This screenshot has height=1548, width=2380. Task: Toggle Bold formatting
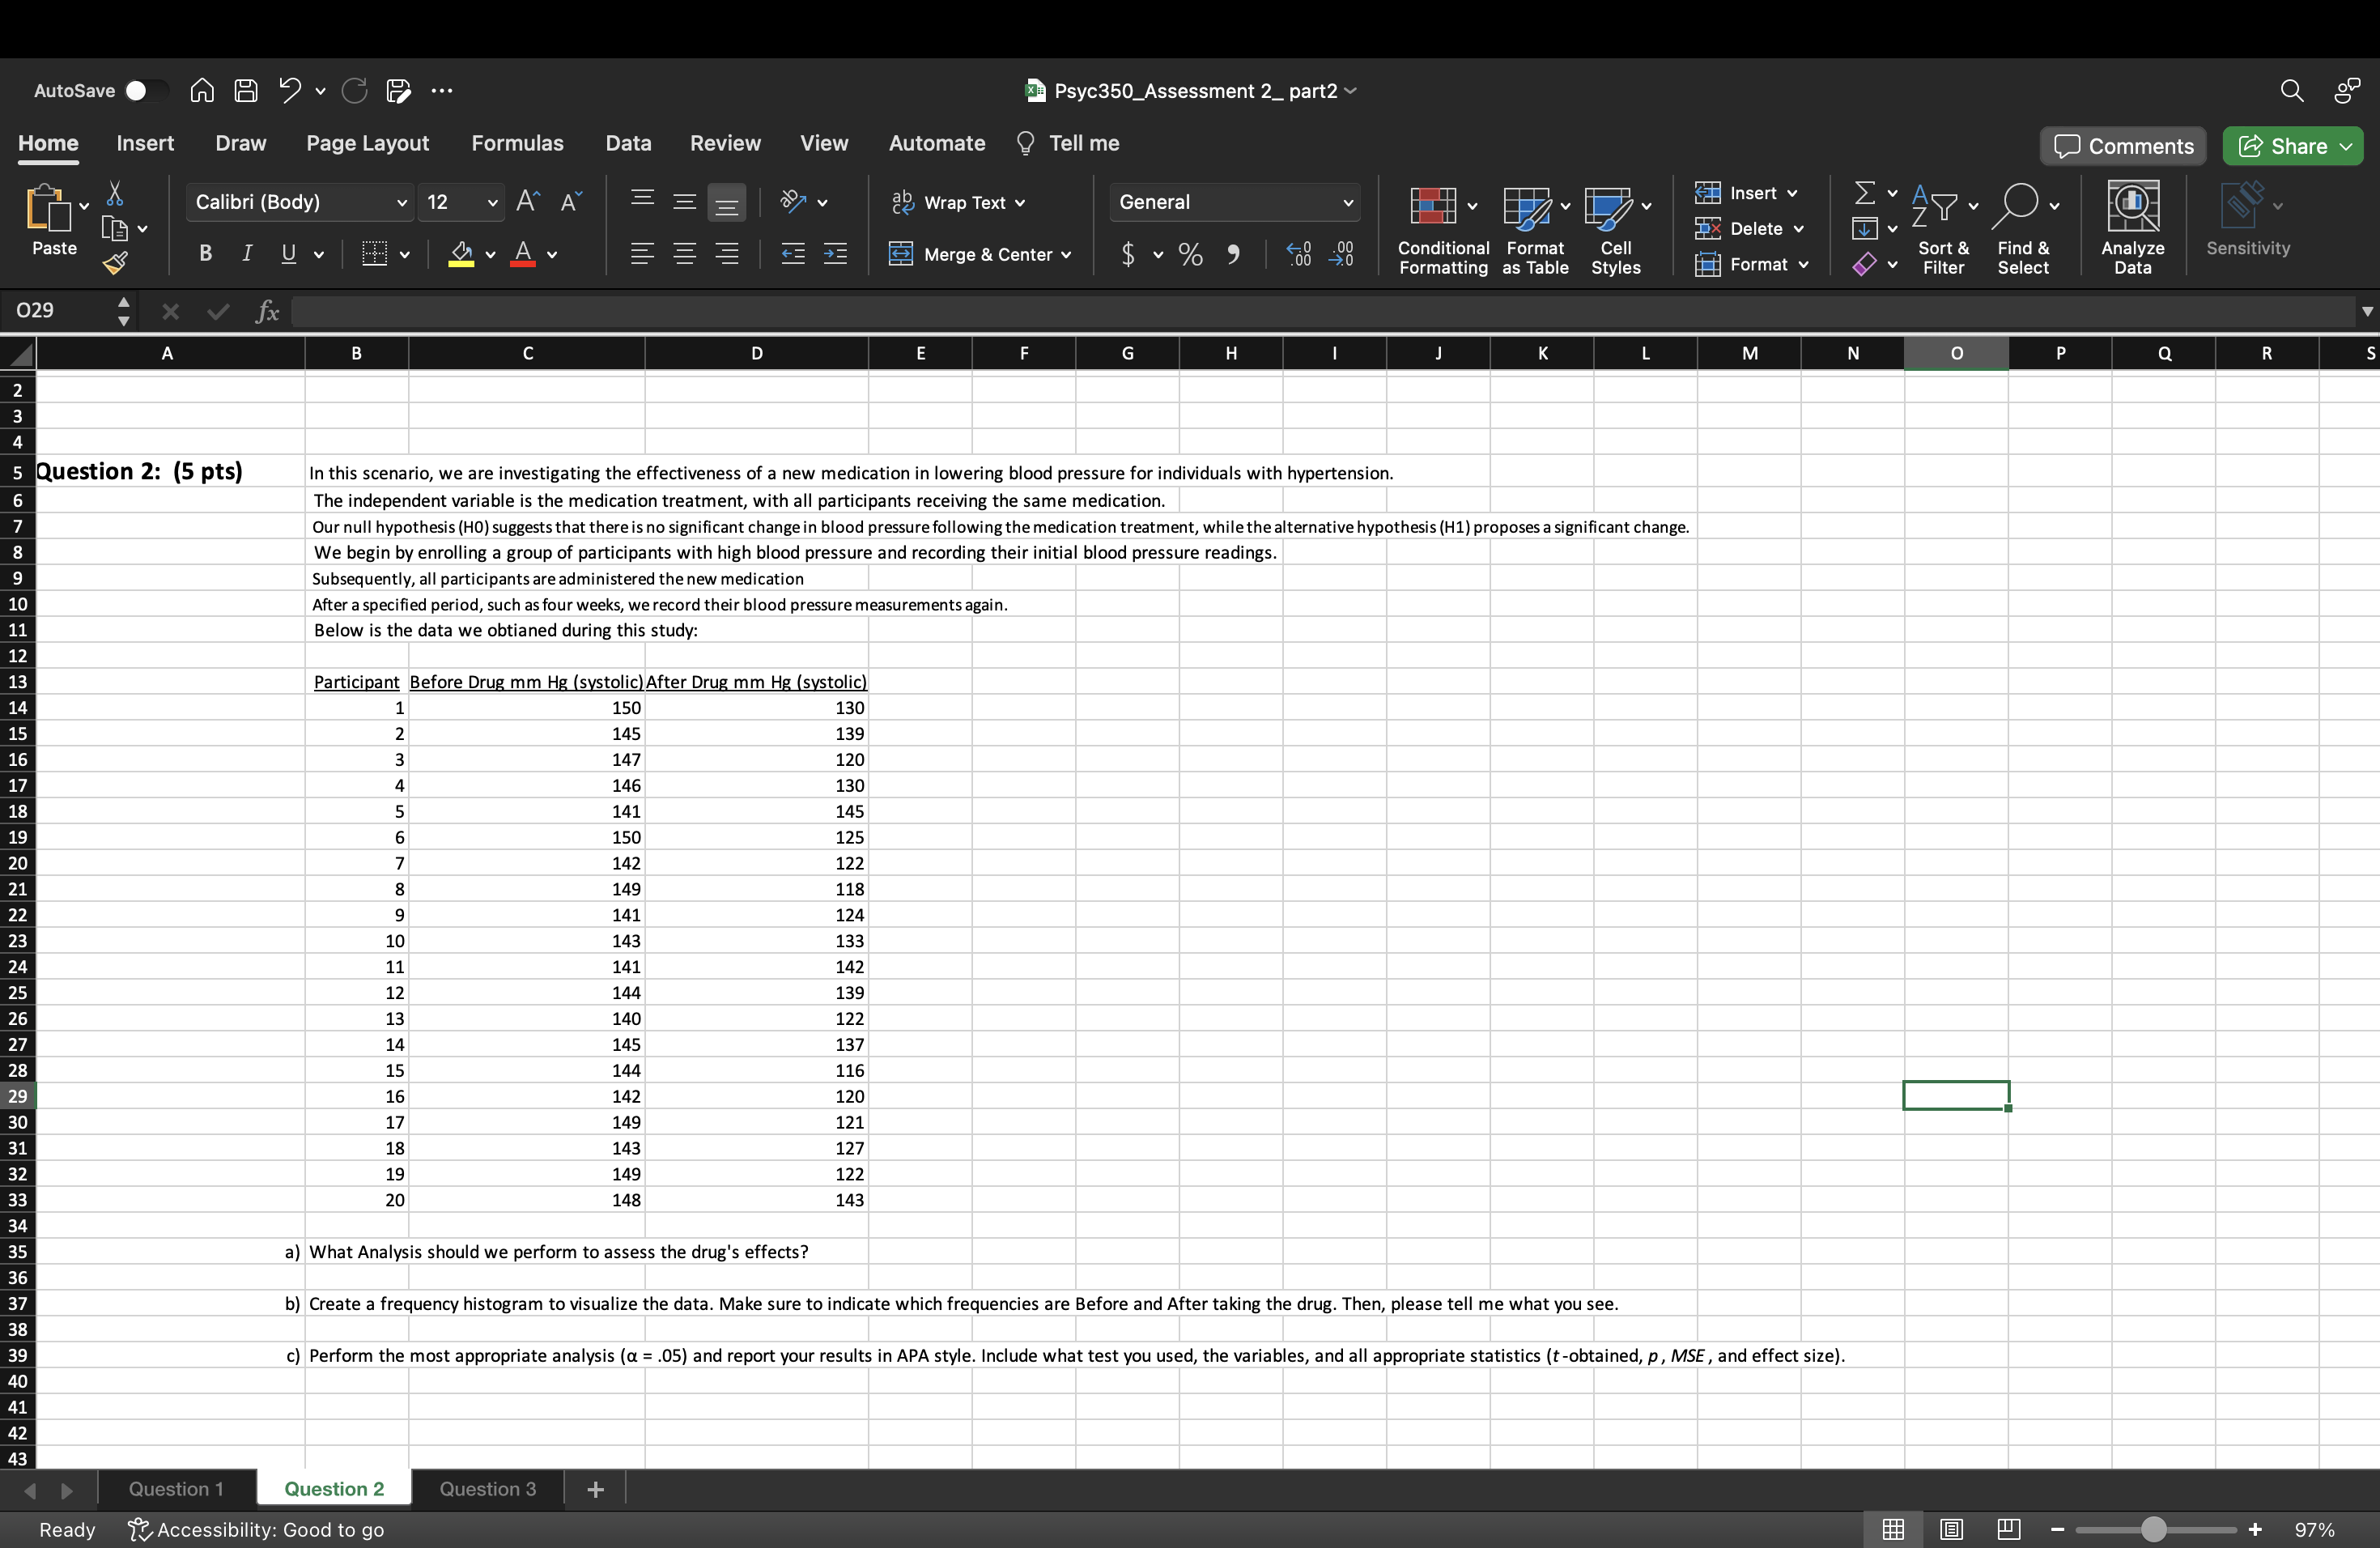pos(205,254)
